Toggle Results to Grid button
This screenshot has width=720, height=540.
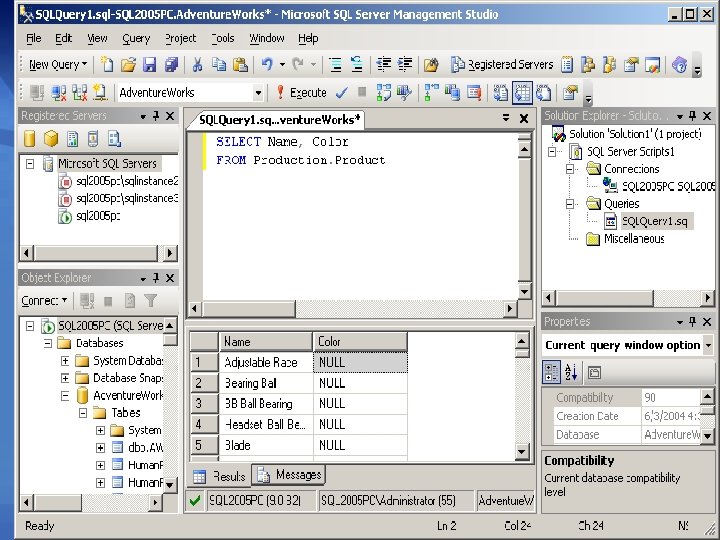click(x=522, y=93)
